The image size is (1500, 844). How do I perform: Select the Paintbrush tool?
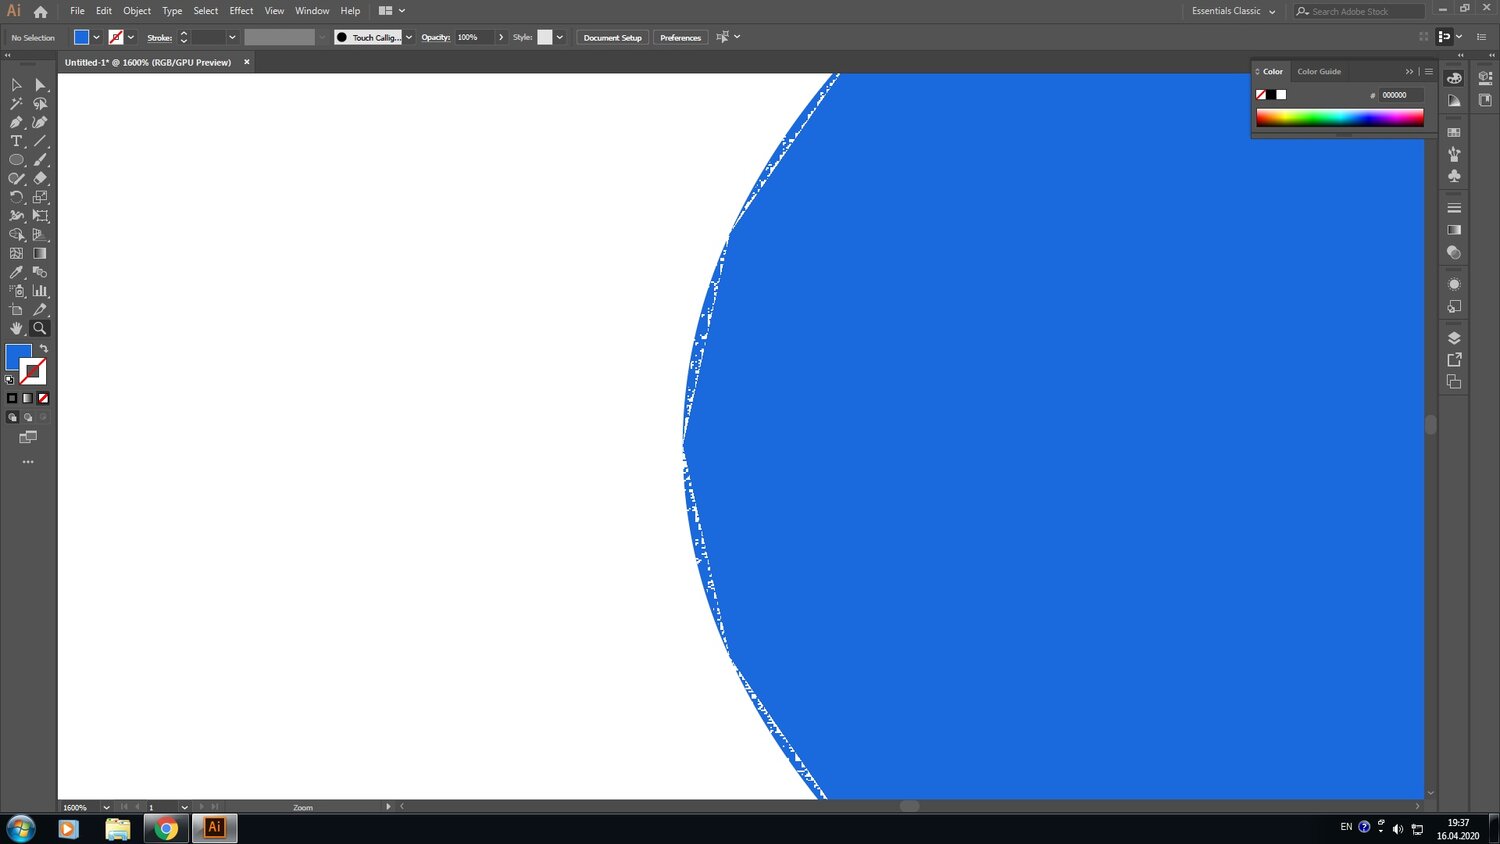tap(40, 160)
